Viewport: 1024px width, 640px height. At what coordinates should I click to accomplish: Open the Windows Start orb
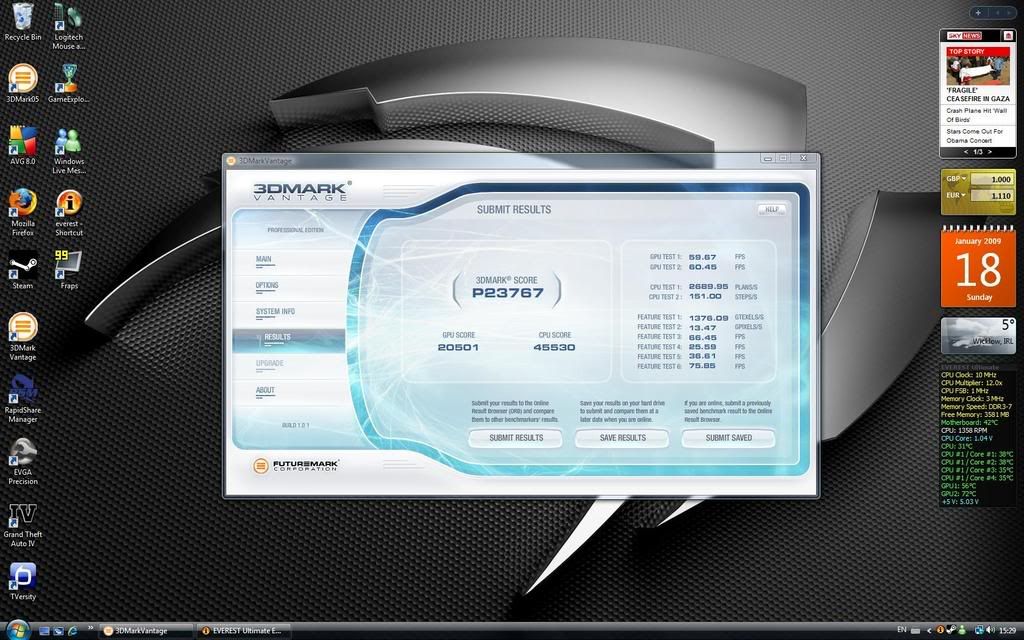pos(18,630)
